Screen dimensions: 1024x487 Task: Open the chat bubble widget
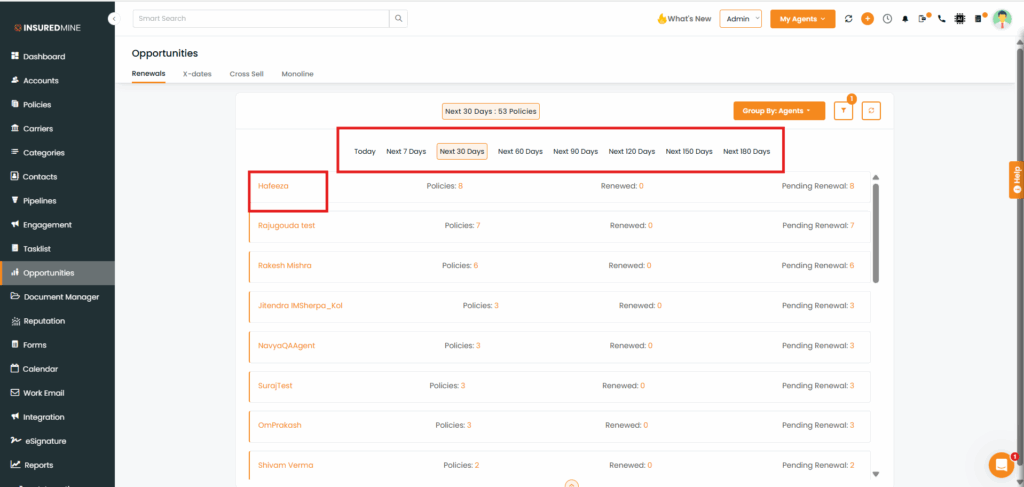click(1000, 465)
